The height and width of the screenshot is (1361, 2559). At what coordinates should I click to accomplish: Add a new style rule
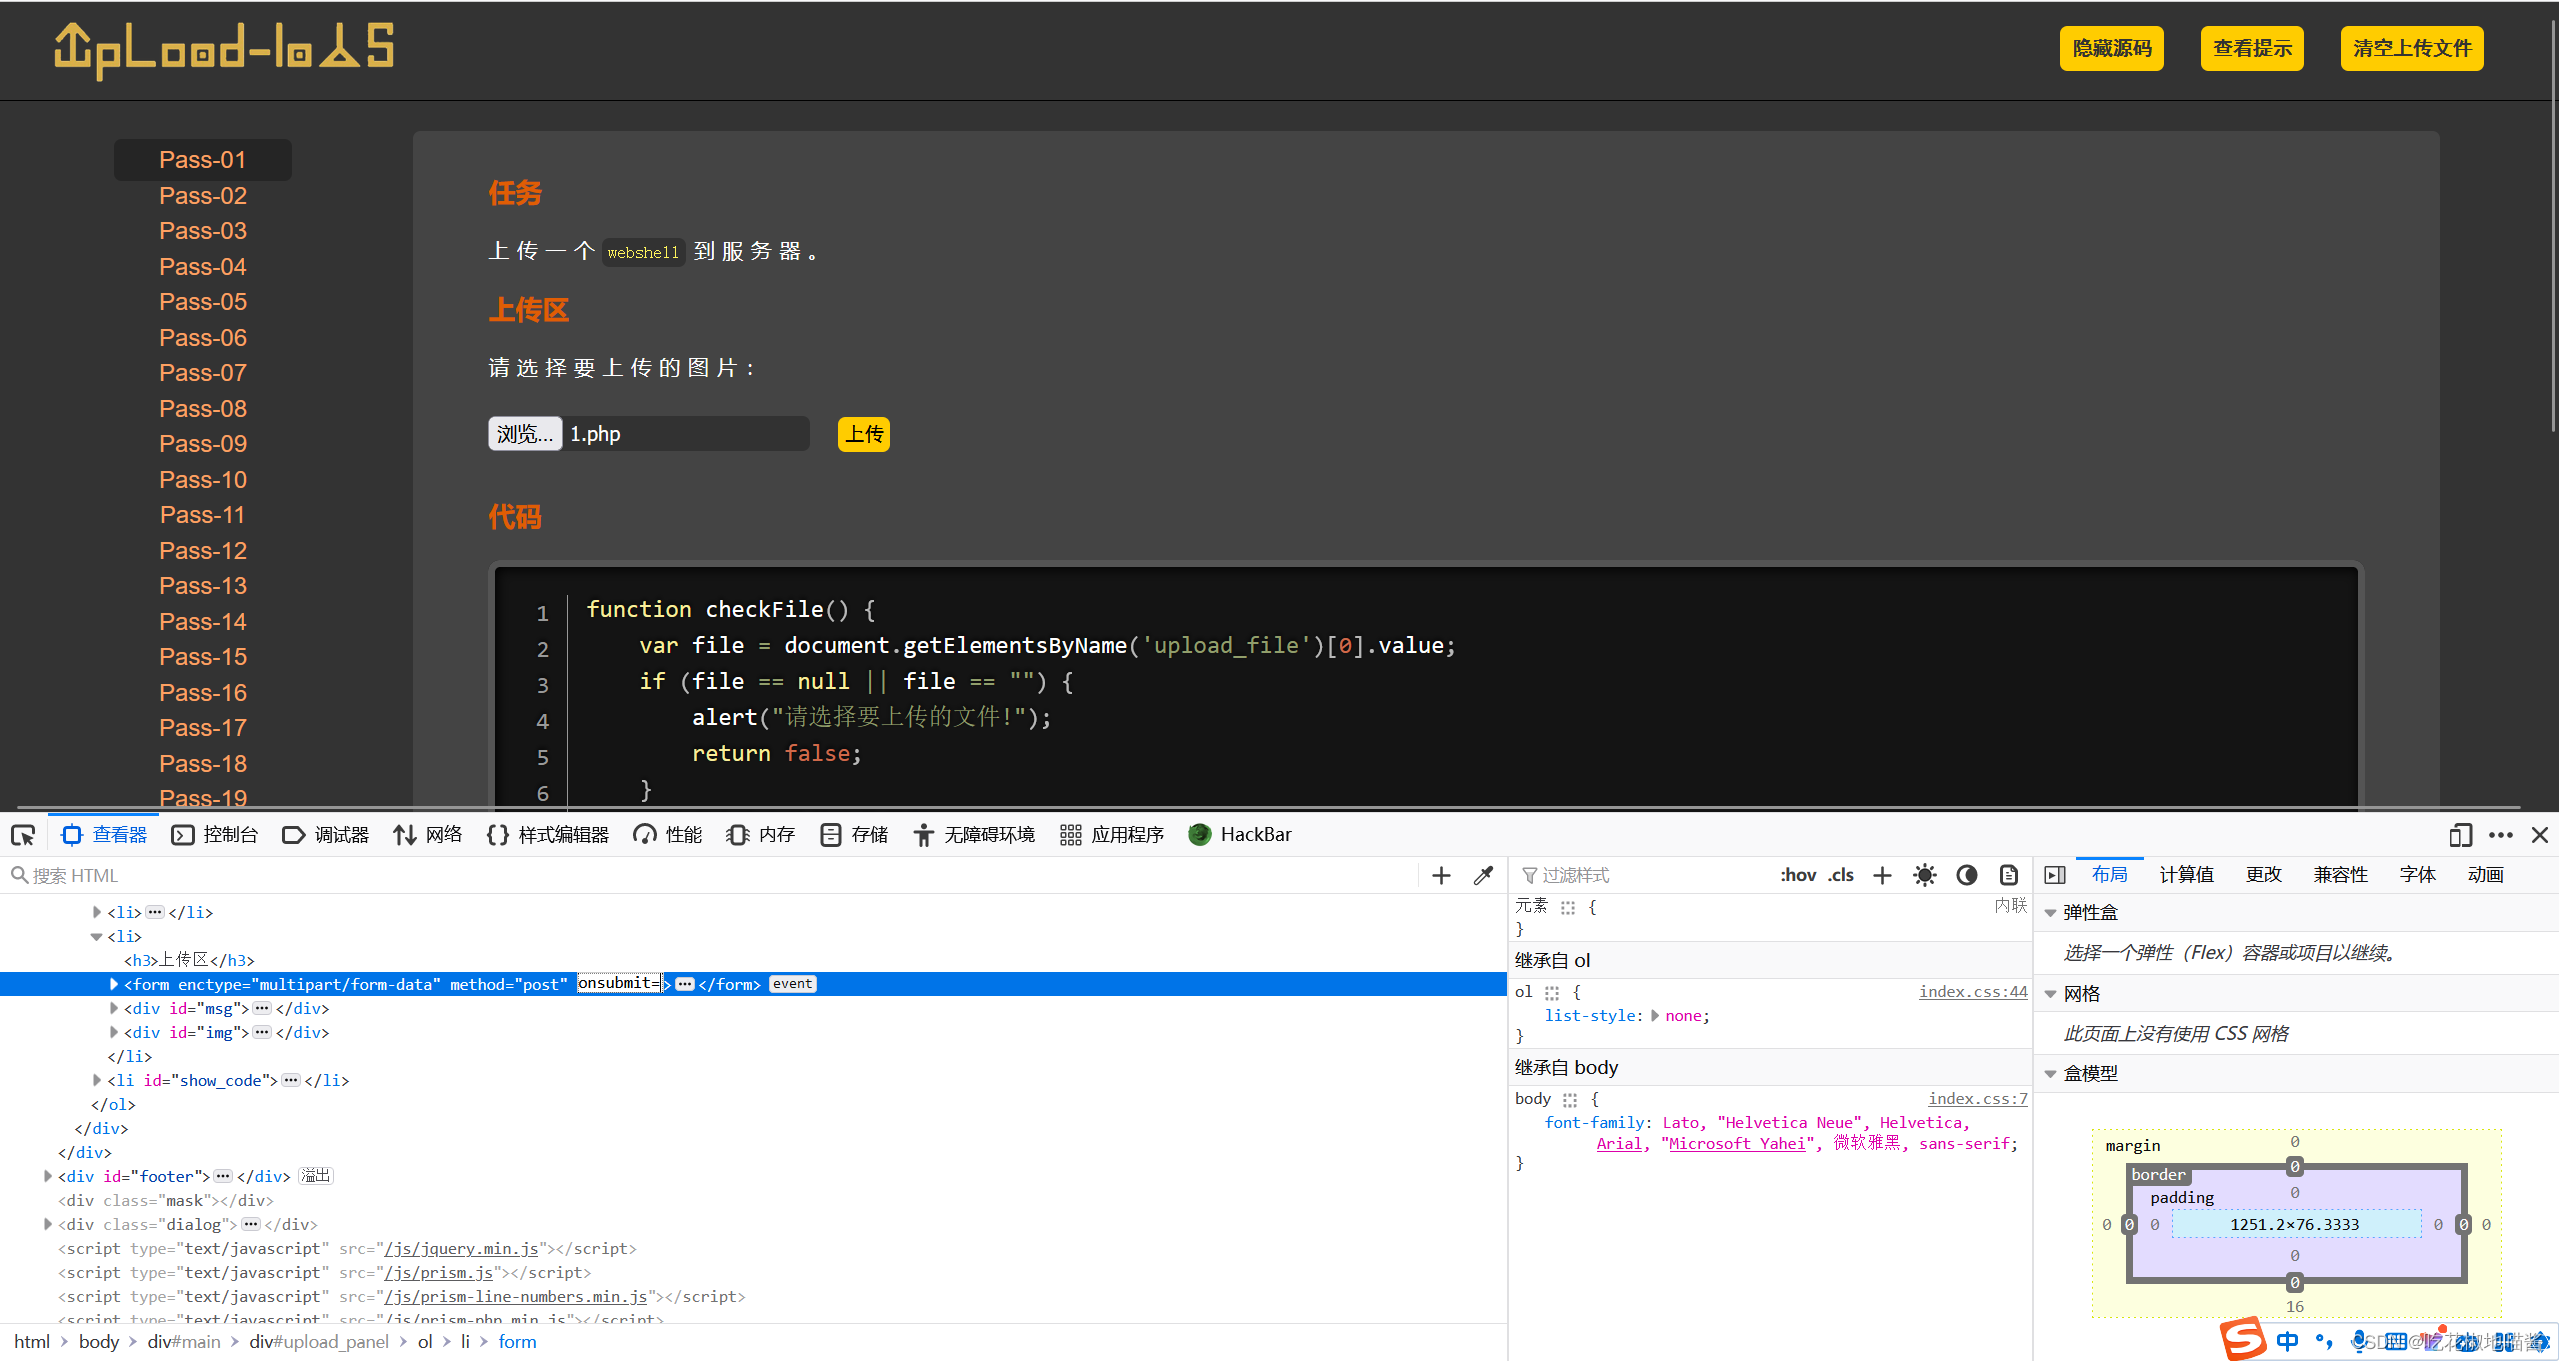[x=1882, y=876]
